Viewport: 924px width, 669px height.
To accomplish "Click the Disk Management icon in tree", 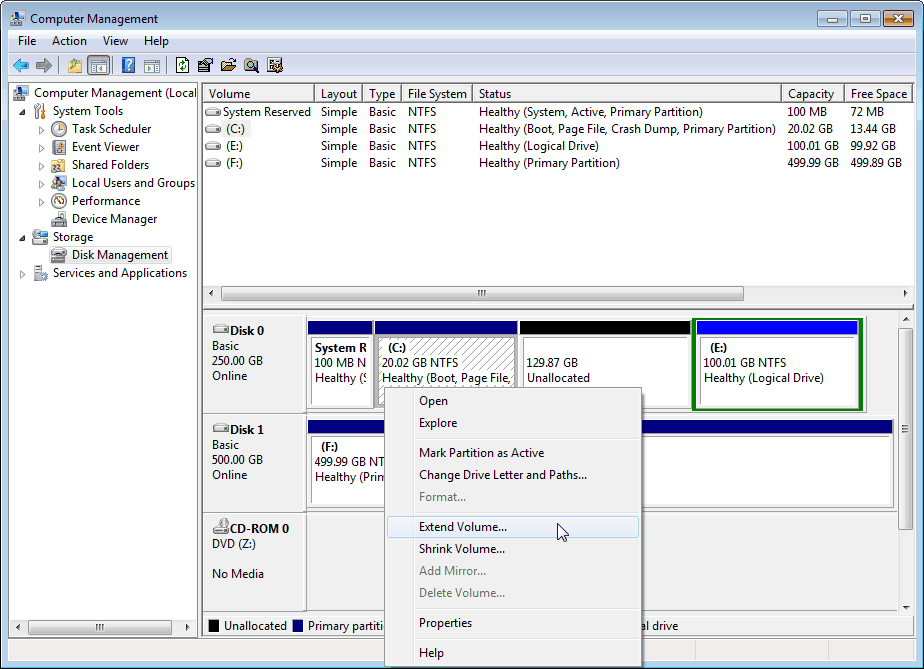I will tap(58, 255).
